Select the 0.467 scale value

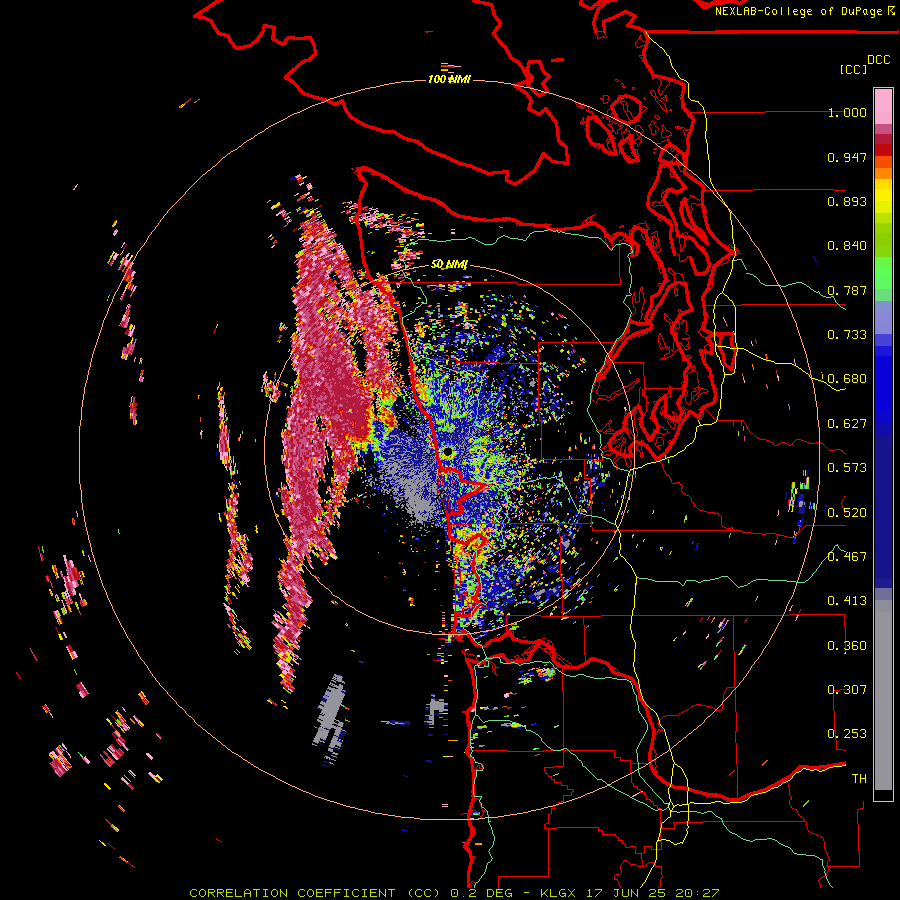[847, 557]
